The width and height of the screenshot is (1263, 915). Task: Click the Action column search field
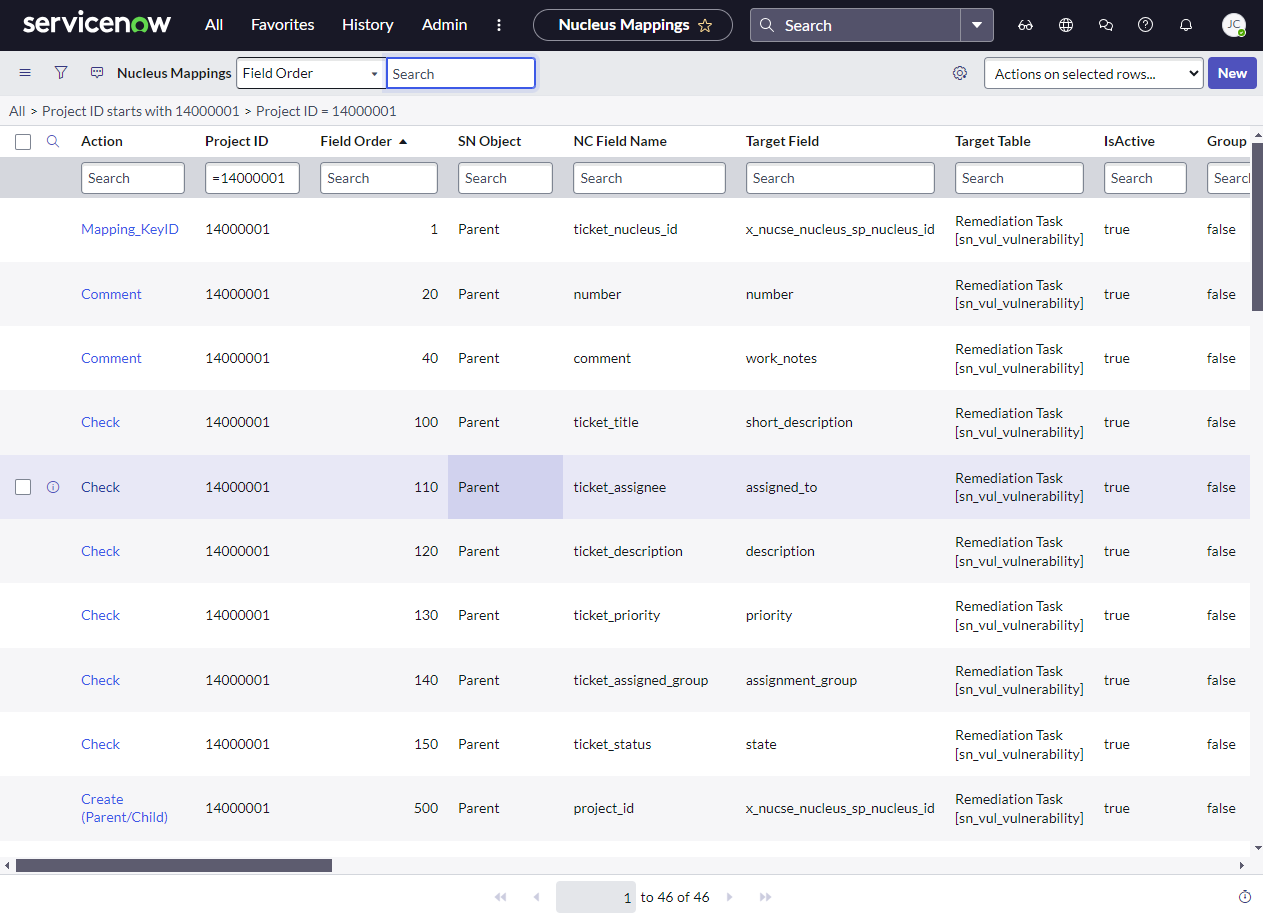[133, 178]
